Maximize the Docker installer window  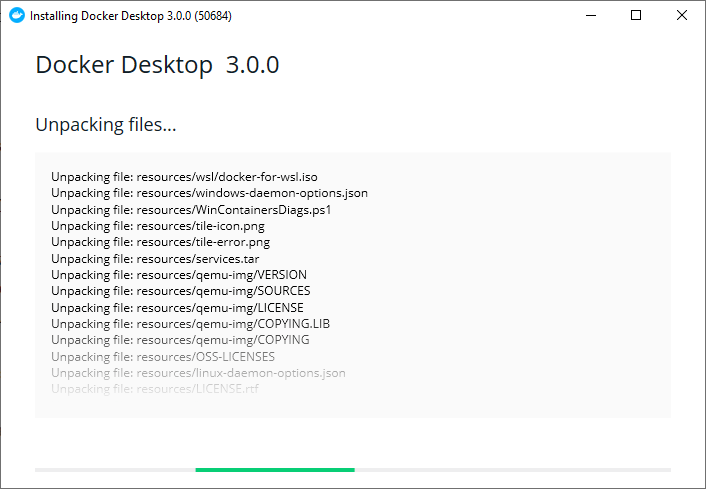coord(636,15)
